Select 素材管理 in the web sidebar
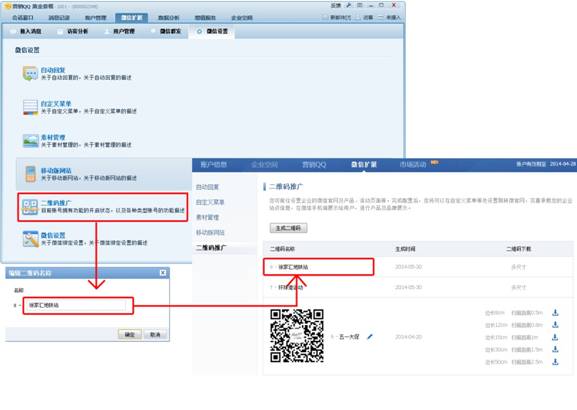 208,217
